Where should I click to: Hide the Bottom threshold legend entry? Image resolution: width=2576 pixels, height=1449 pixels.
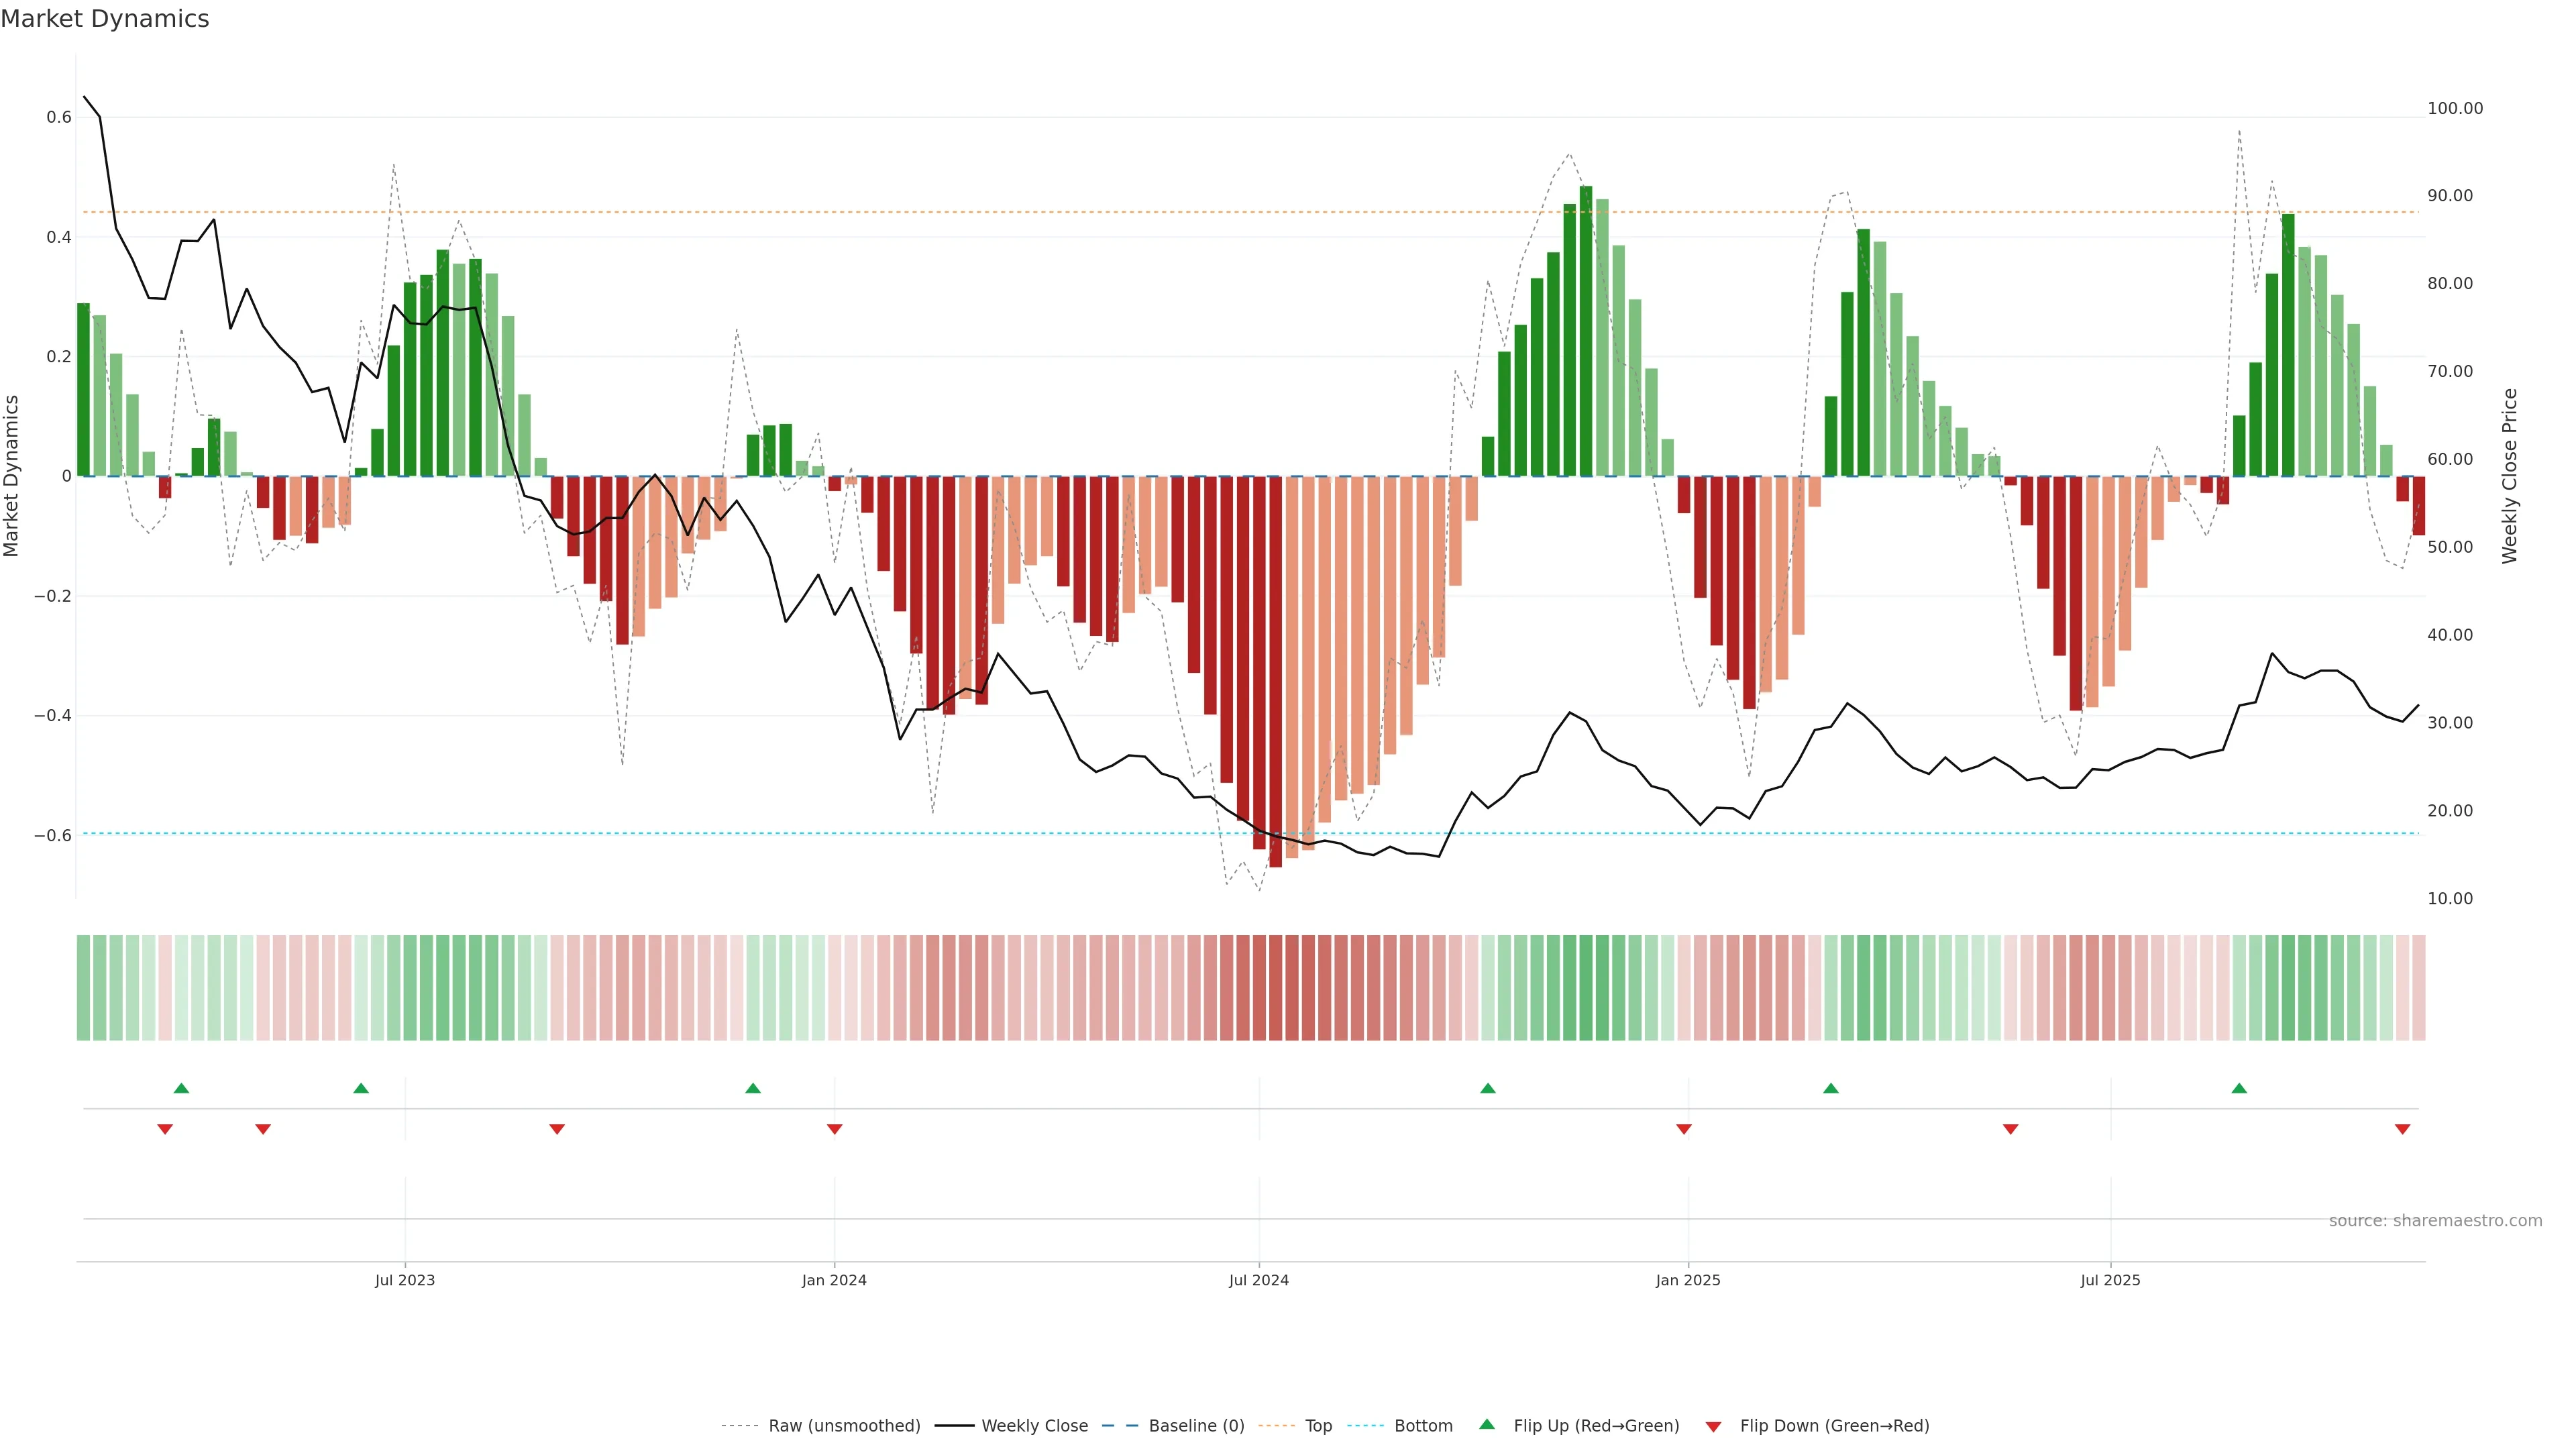pyautogui.click(x=1423, y=1425)
